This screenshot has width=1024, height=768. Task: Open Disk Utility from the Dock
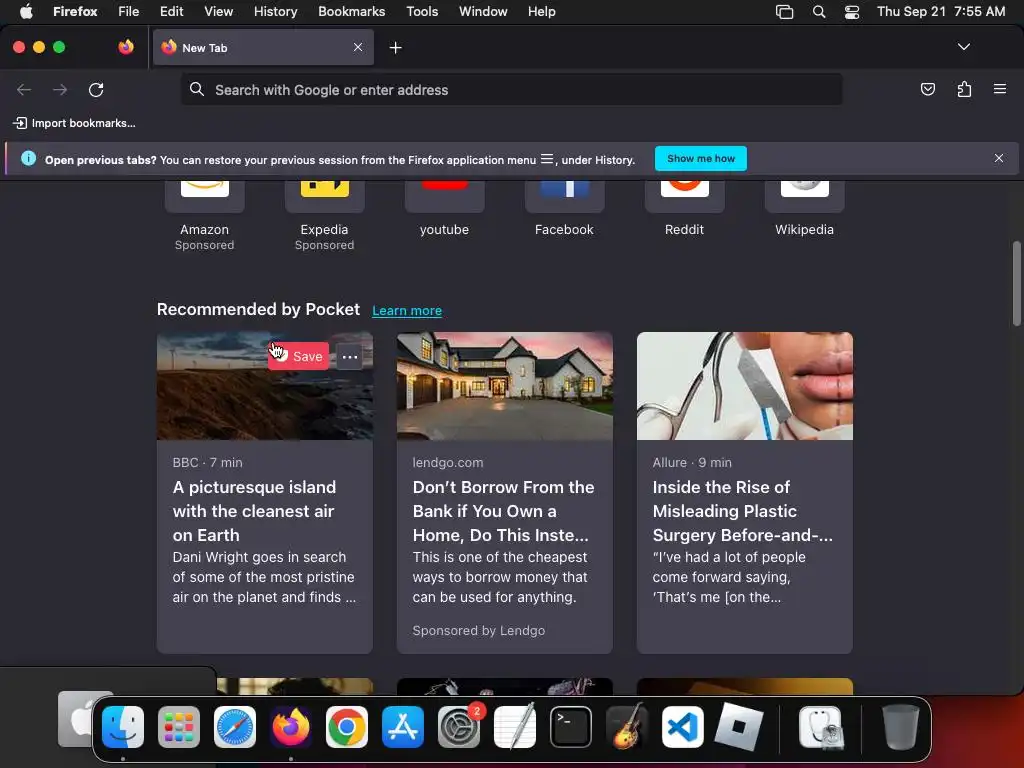pos(821,726)
